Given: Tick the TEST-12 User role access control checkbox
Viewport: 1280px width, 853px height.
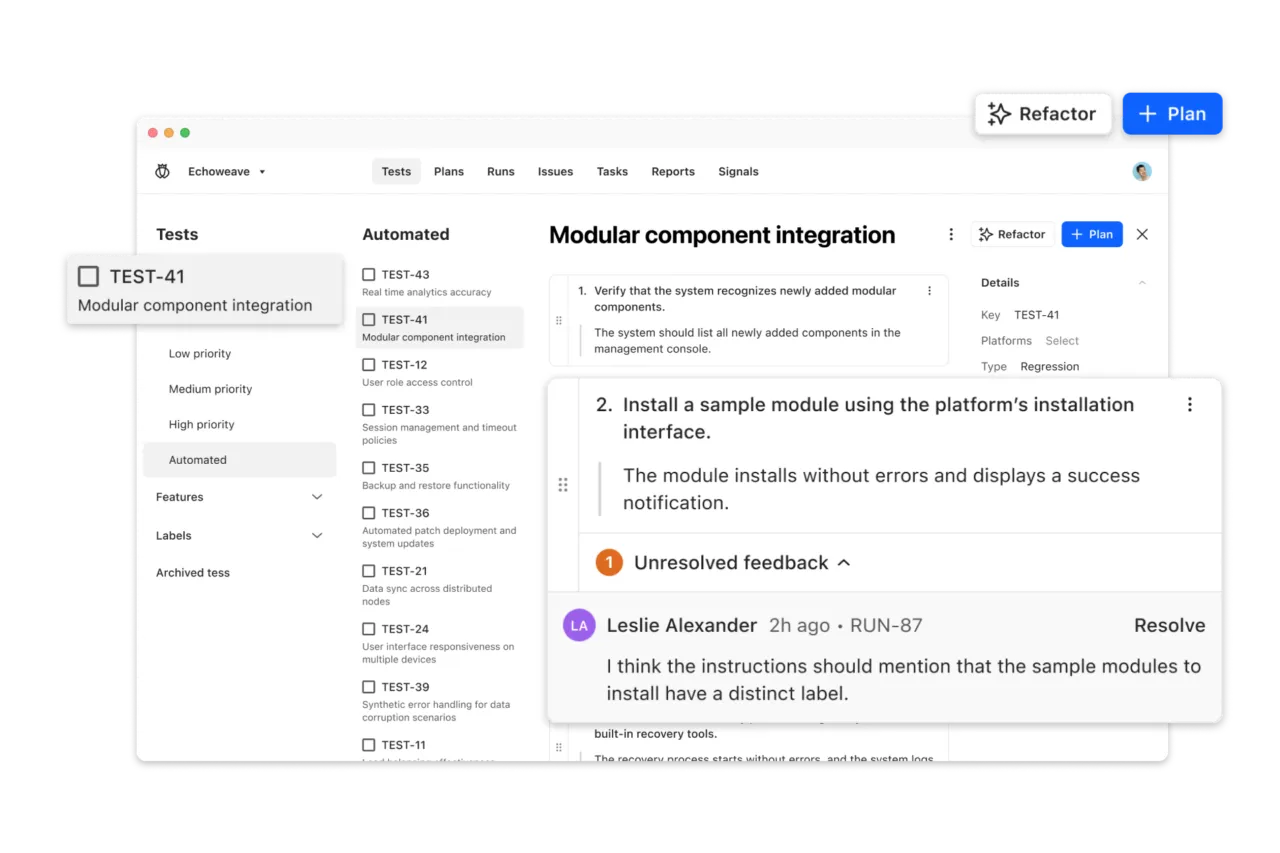Looking at the screenshot, I should (x=368, y=364).
